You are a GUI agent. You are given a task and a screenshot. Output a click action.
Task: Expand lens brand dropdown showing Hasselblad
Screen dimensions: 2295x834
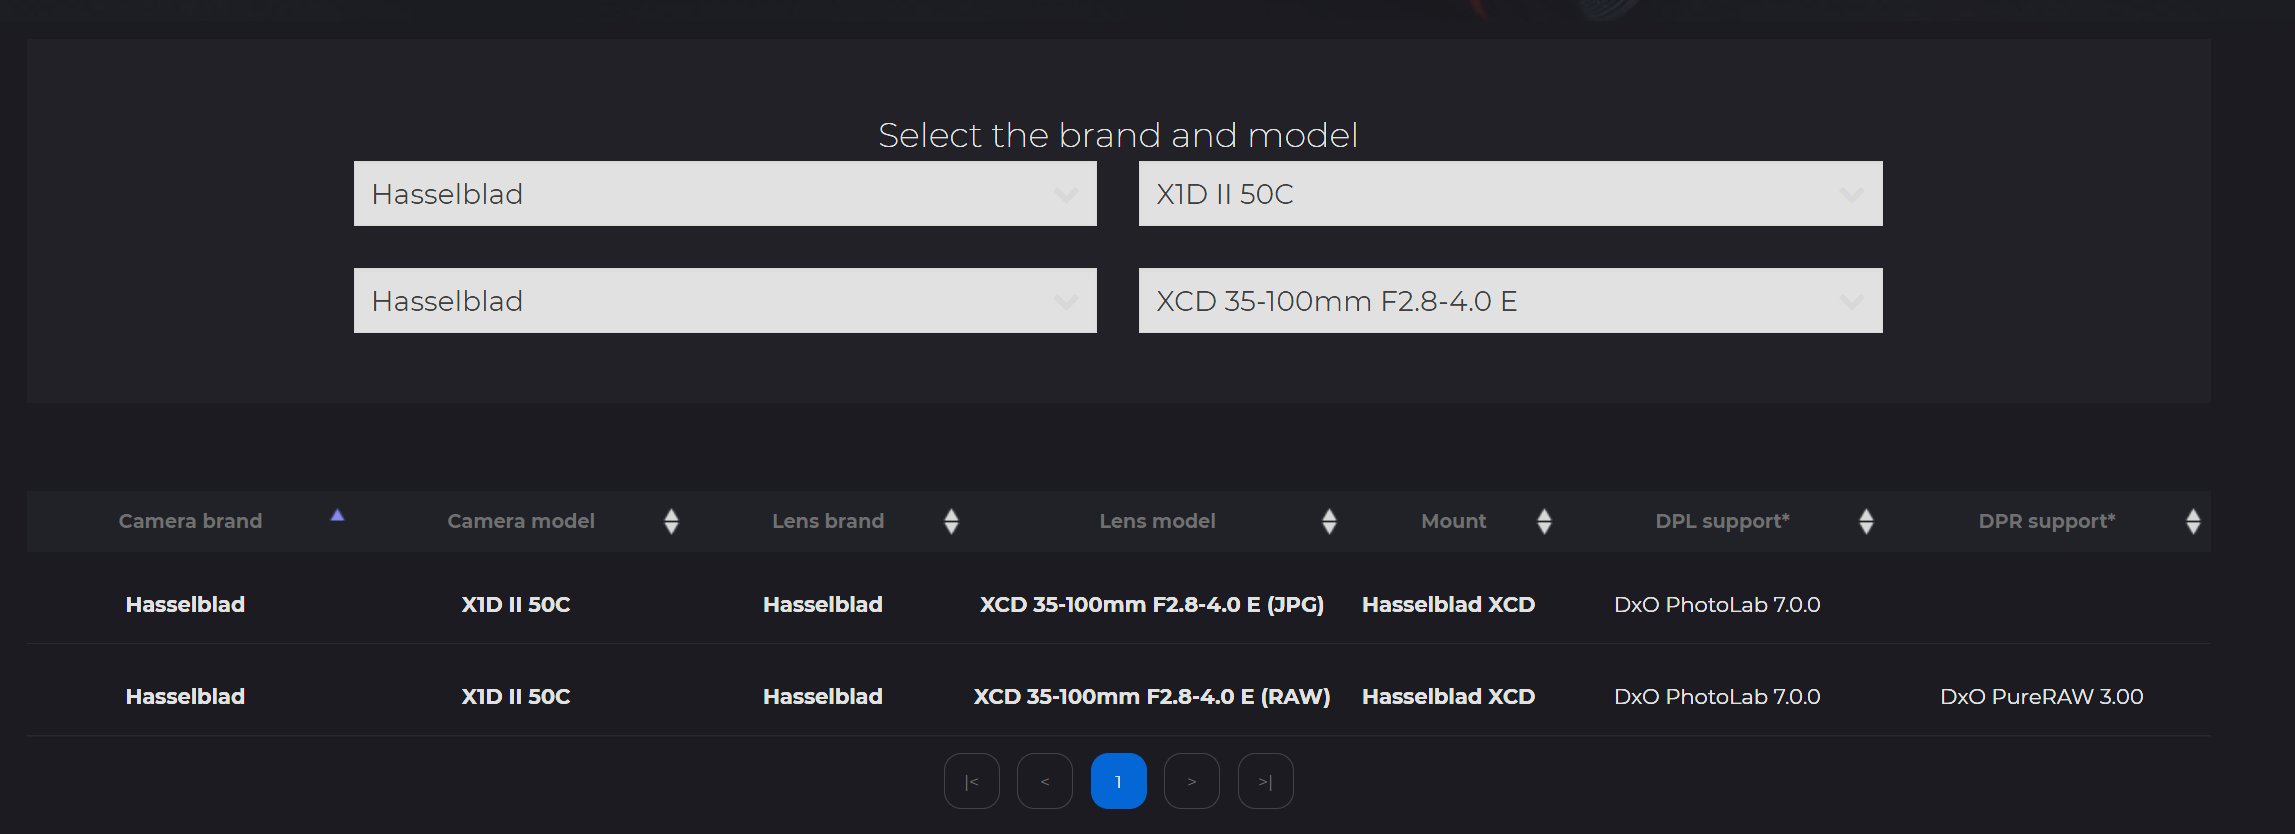tap(725, 301)
